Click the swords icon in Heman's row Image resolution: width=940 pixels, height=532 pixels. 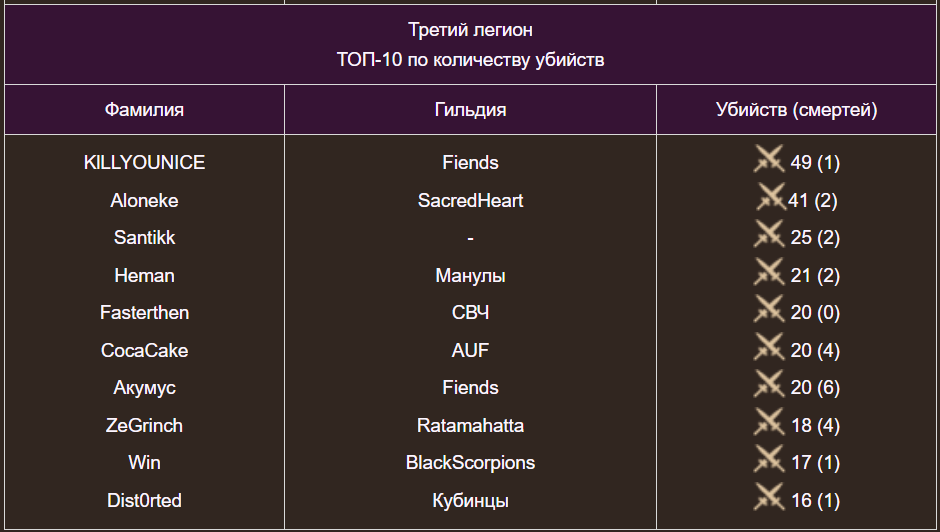click(769, 273)
